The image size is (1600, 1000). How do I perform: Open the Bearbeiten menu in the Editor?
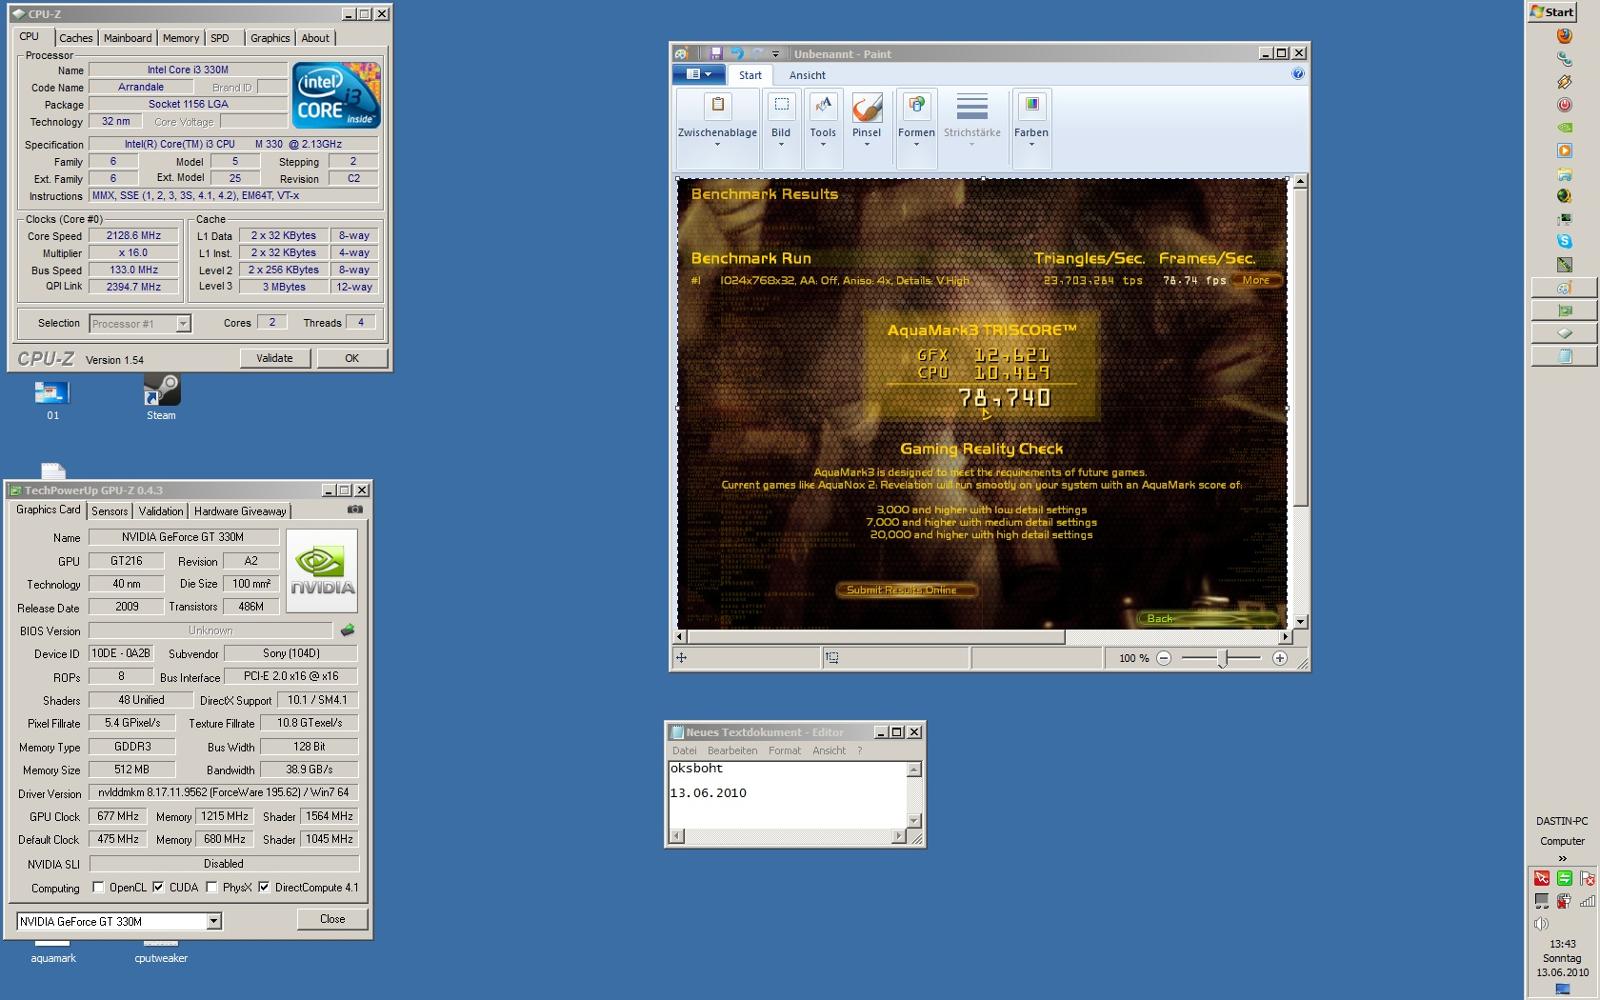[x=732, y=750]
